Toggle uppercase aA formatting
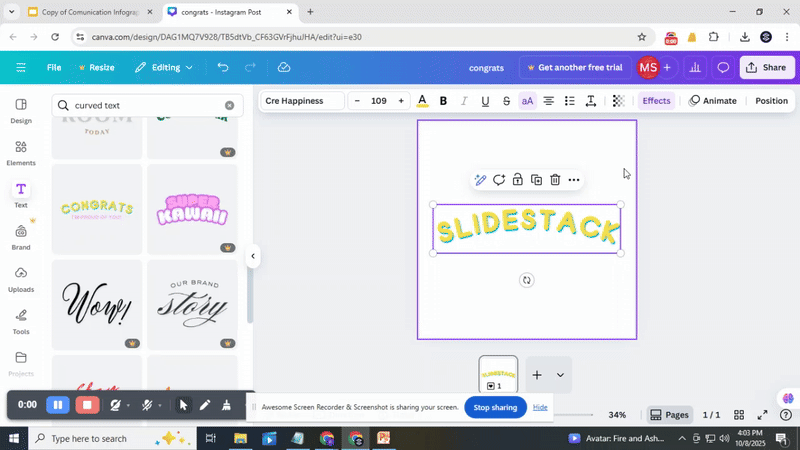Viewport: 800px width, 450px height. click(527, 101)
